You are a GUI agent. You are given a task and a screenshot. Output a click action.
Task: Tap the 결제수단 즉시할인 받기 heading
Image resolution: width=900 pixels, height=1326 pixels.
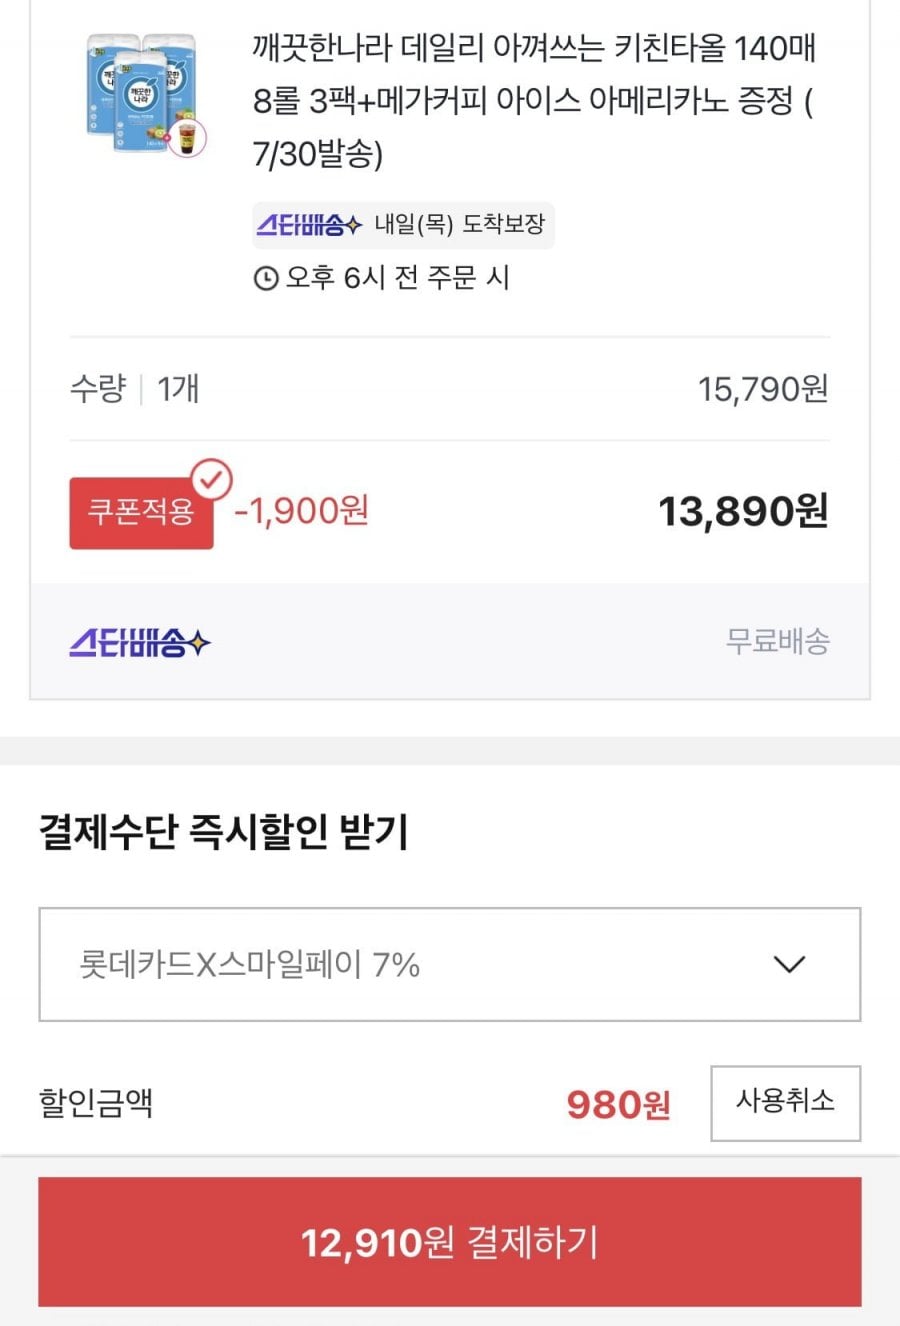[x=223, y=832]
